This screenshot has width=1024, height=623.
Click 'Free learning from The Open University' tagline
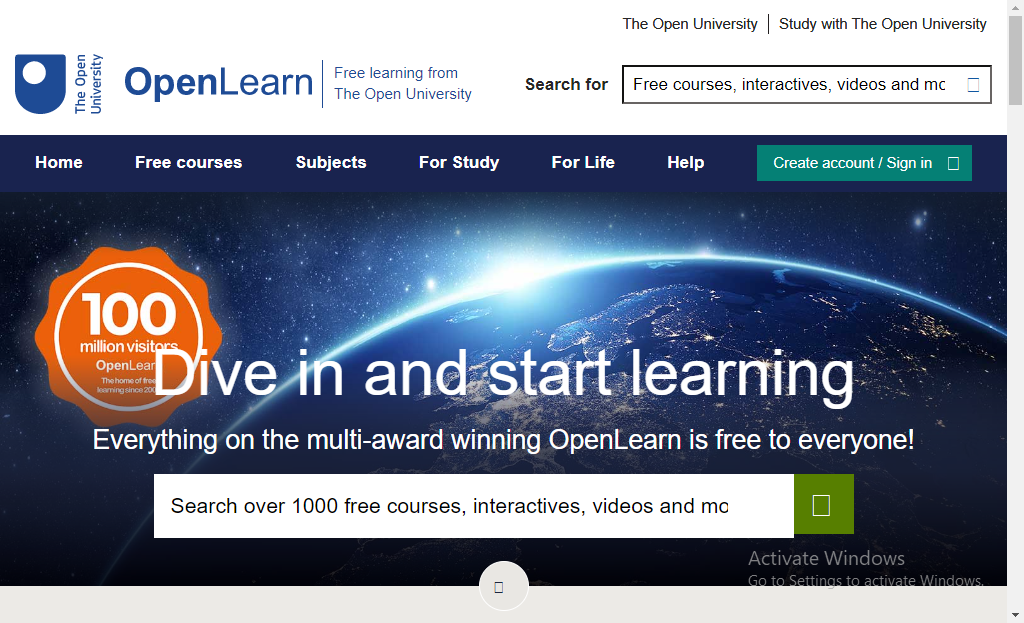(x=403, y=84)
